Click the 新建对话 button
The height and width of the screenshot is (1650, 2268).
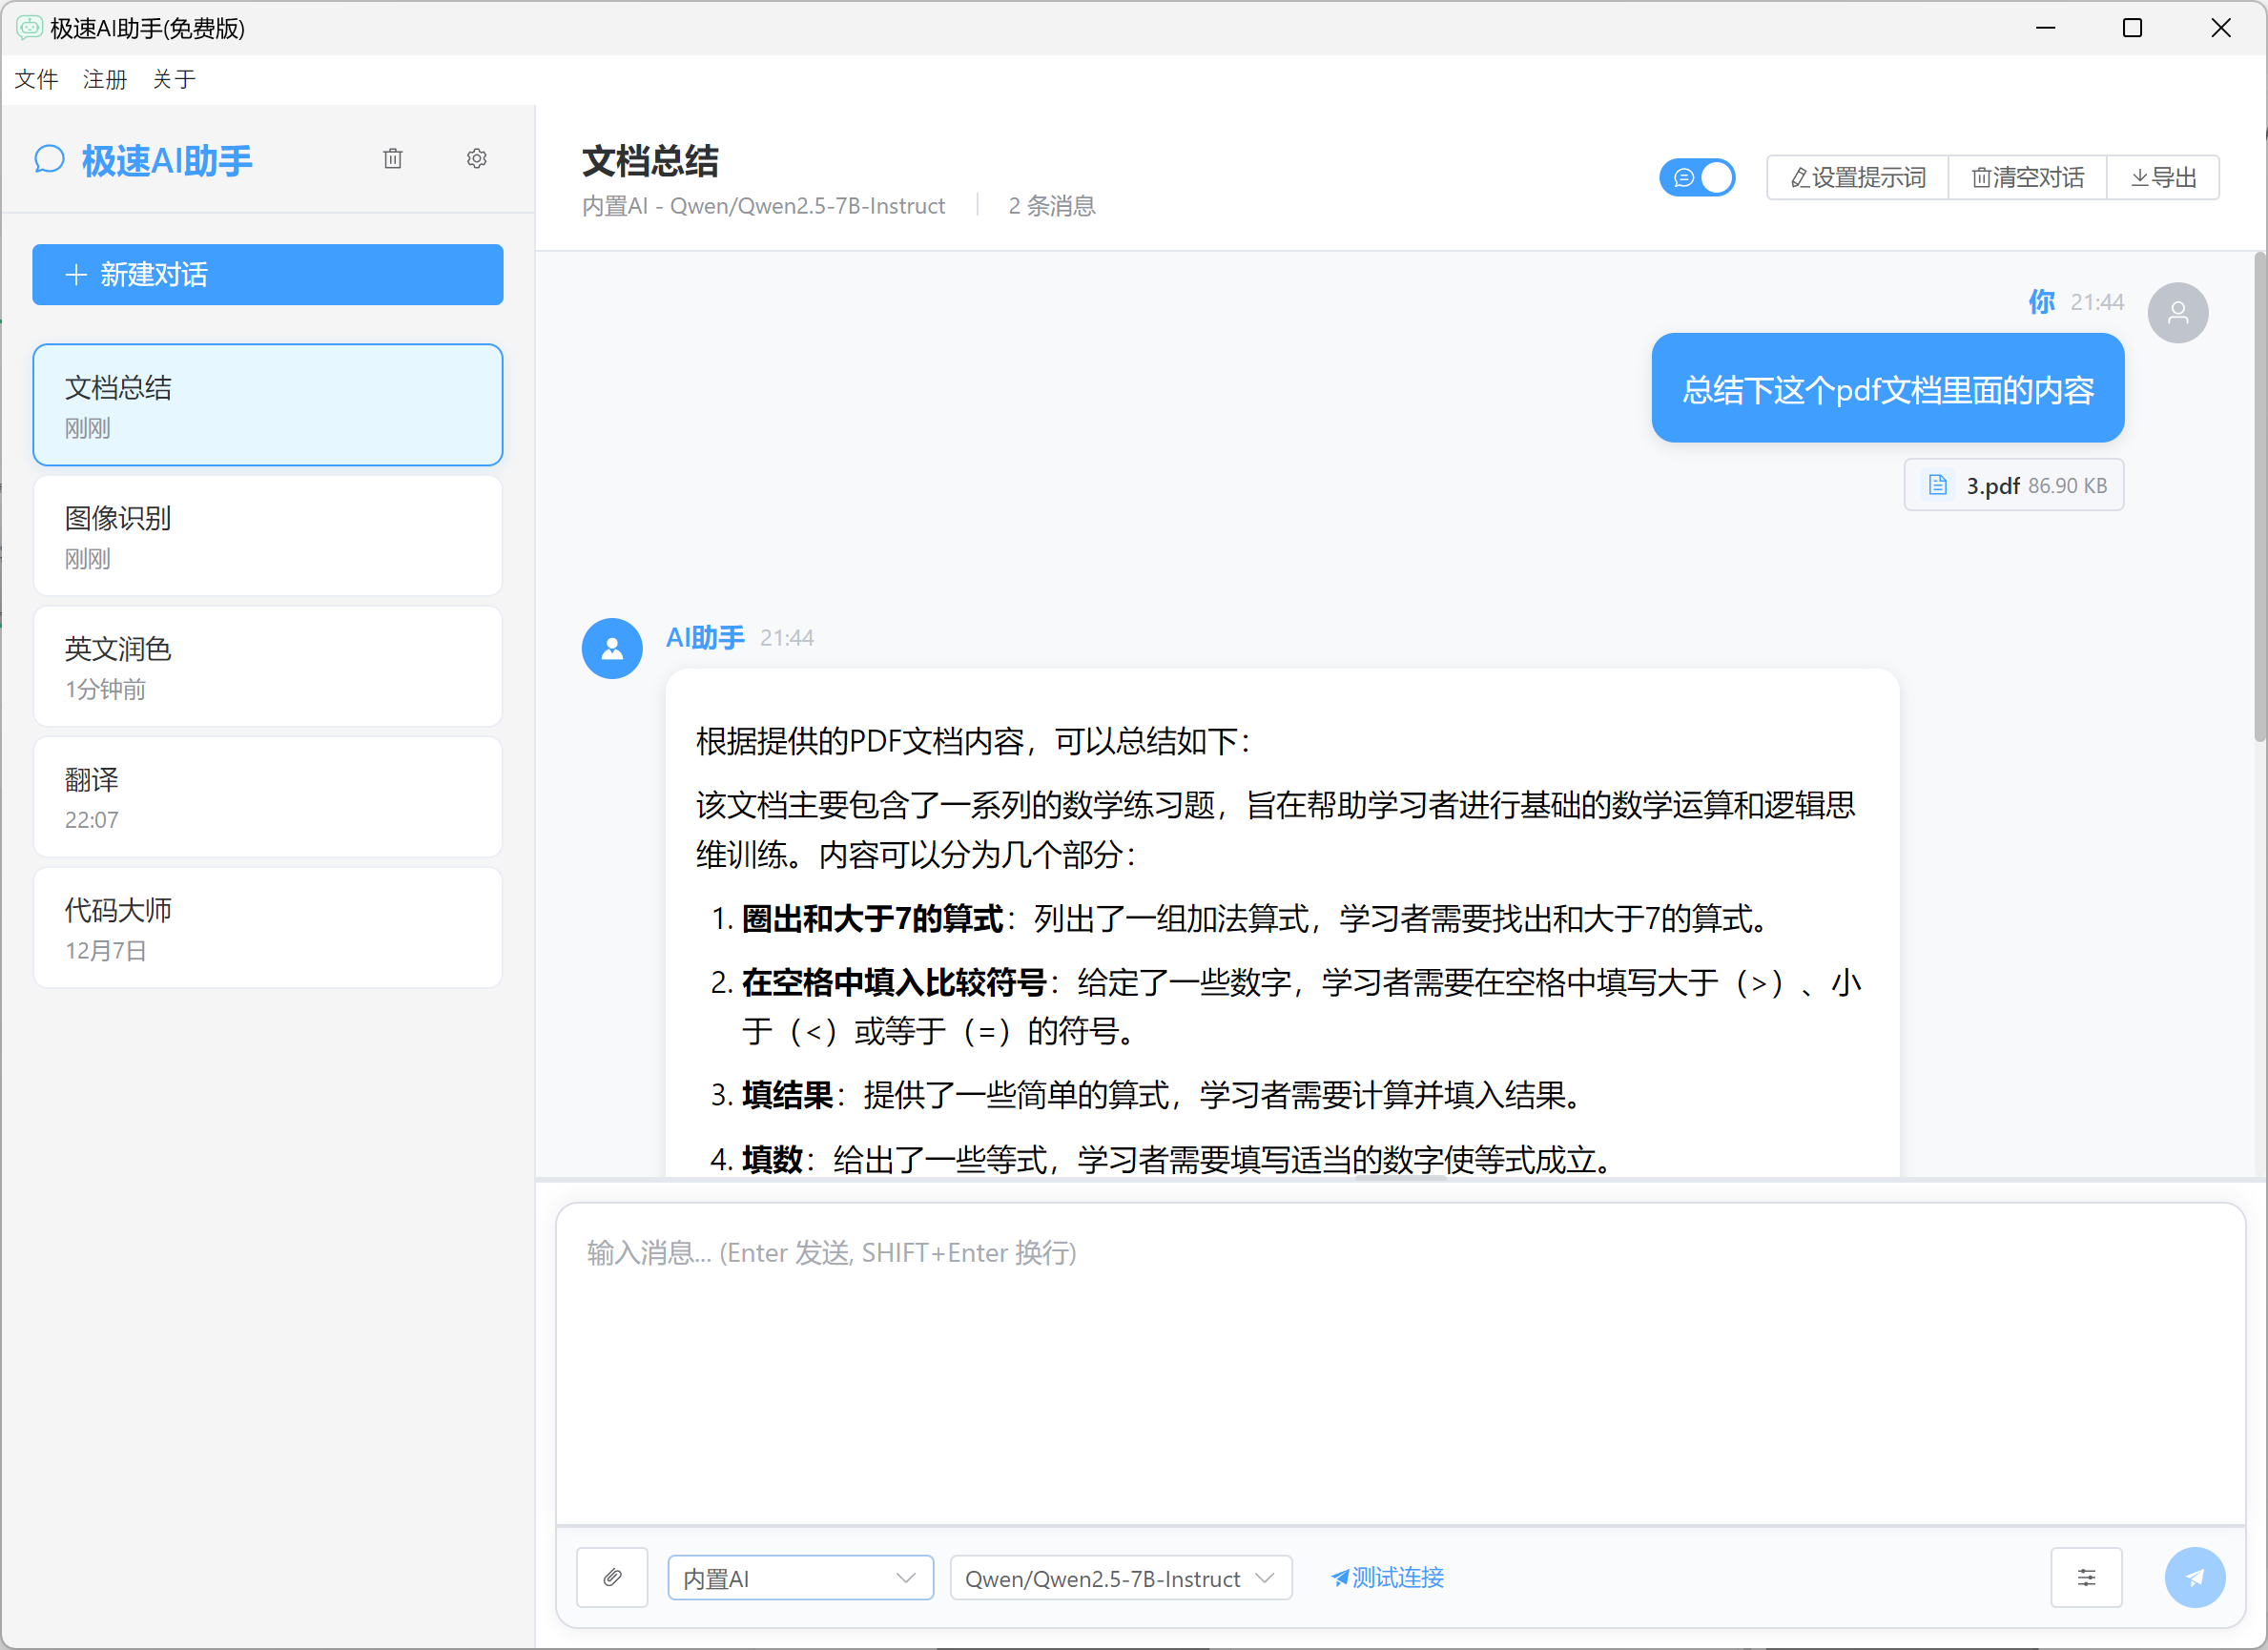tap(268, 274)
